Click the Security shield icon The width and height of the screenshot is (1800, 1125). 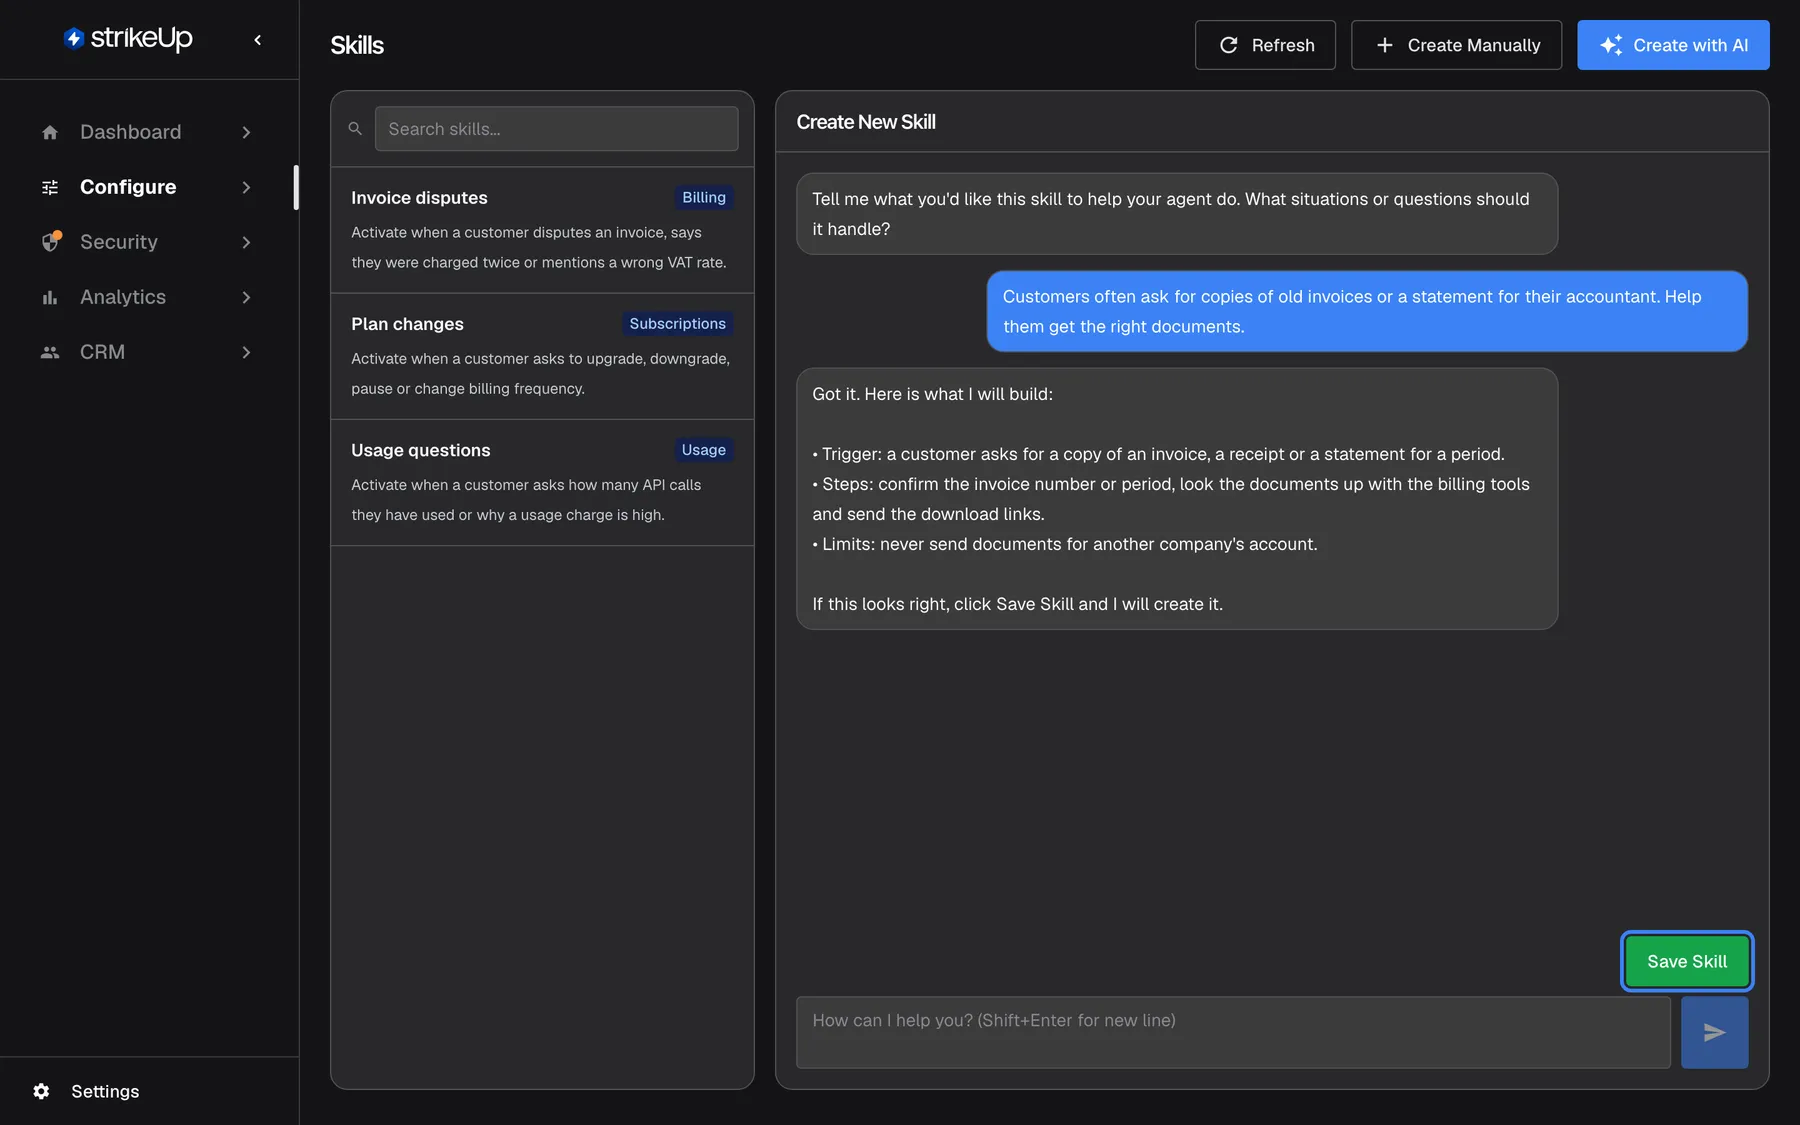pyautogui.click(x=50, y=242)
